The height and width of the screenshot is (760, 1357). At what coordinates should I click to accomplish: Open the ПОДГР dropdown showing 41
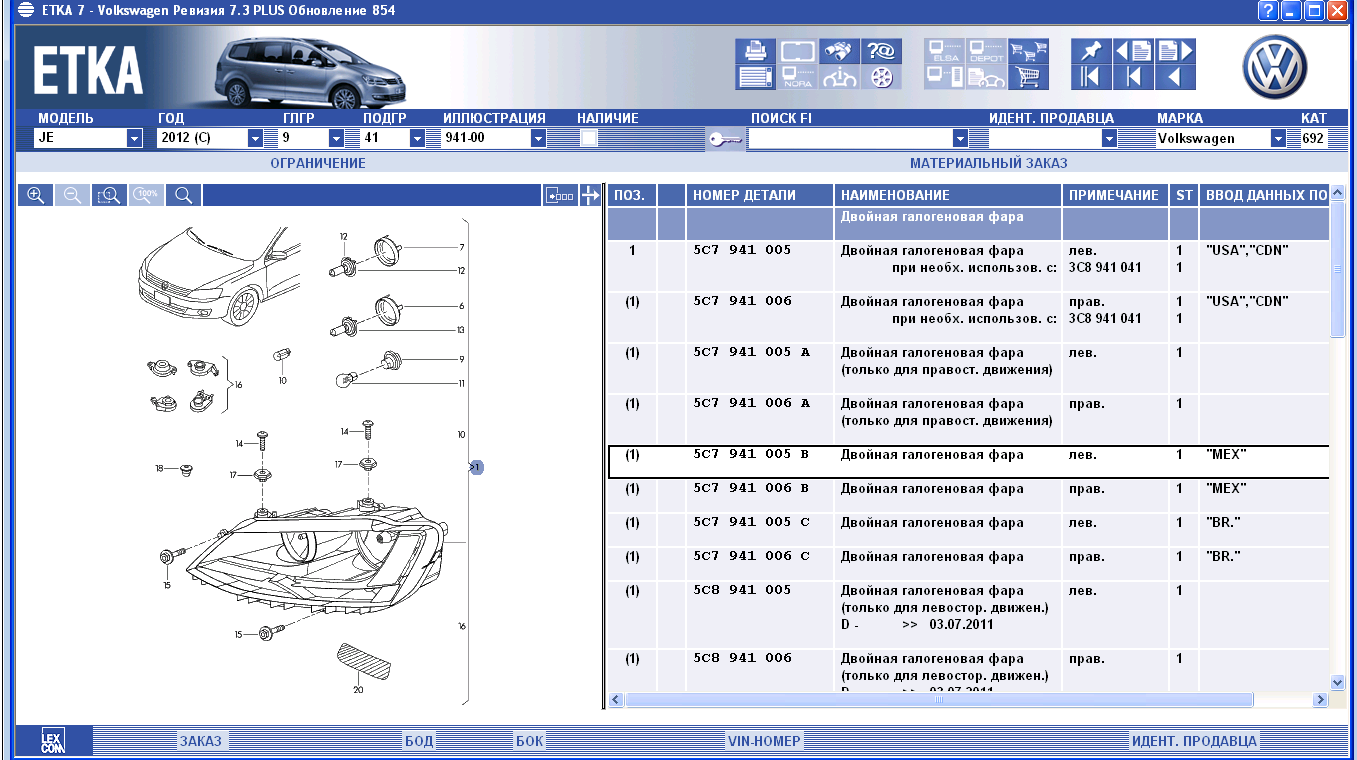pos(418,138)
